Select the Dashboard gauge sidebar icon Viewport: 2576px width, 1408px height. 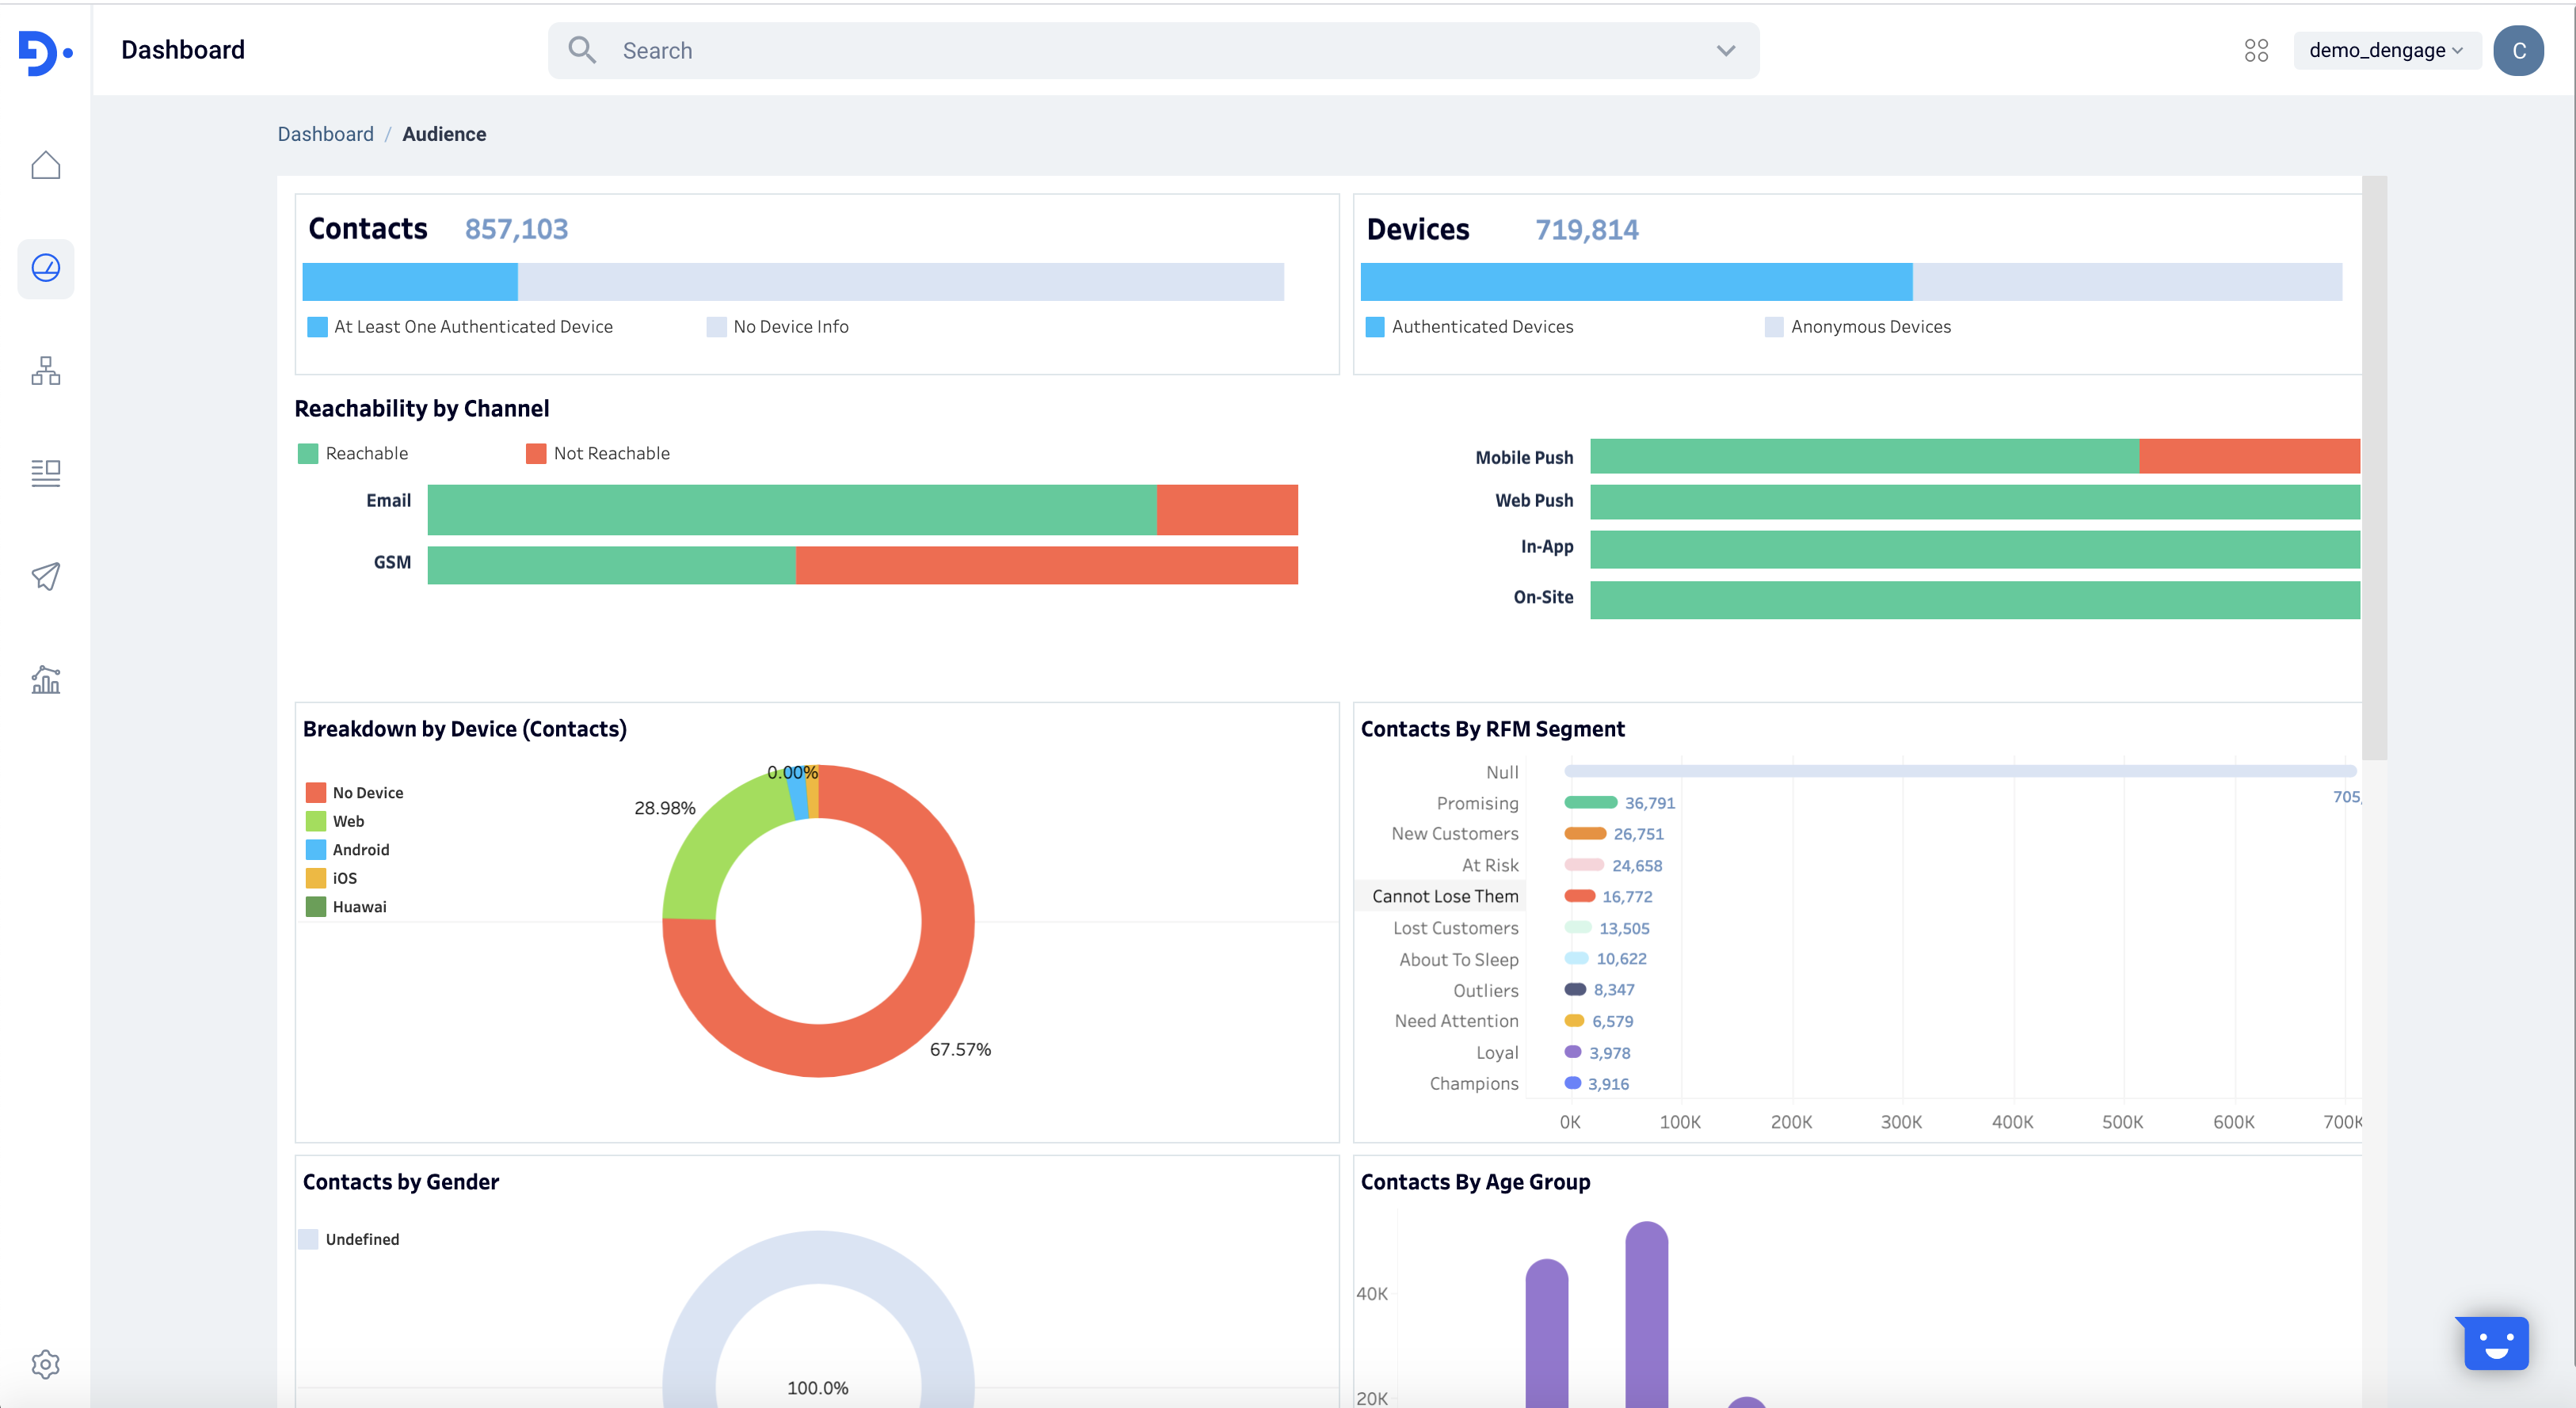[x=46, y=268]
